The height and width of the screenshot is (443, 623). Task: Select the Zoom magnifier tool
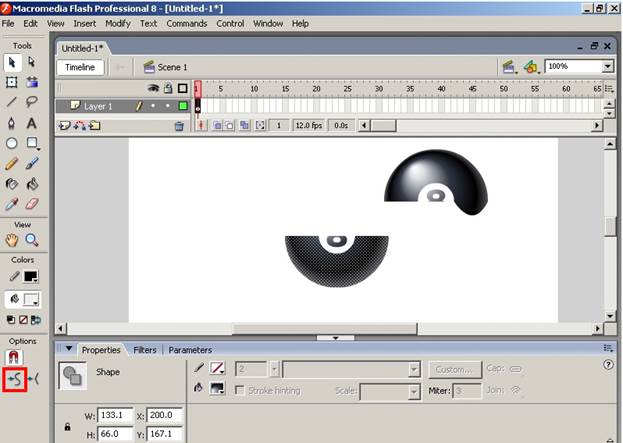32,240
